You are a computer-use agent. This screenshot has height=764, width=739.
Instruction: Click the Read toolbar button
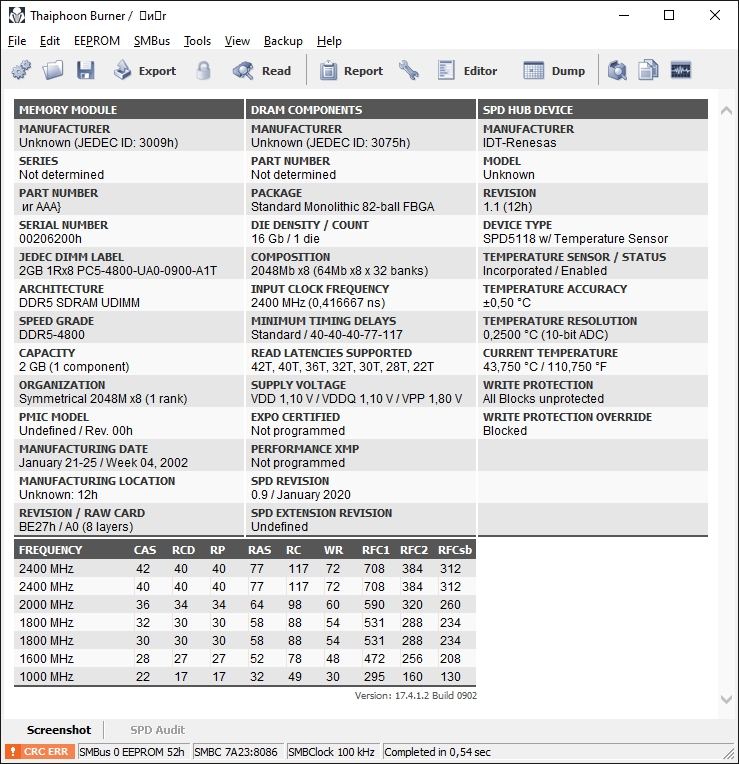tap(262, 71)
